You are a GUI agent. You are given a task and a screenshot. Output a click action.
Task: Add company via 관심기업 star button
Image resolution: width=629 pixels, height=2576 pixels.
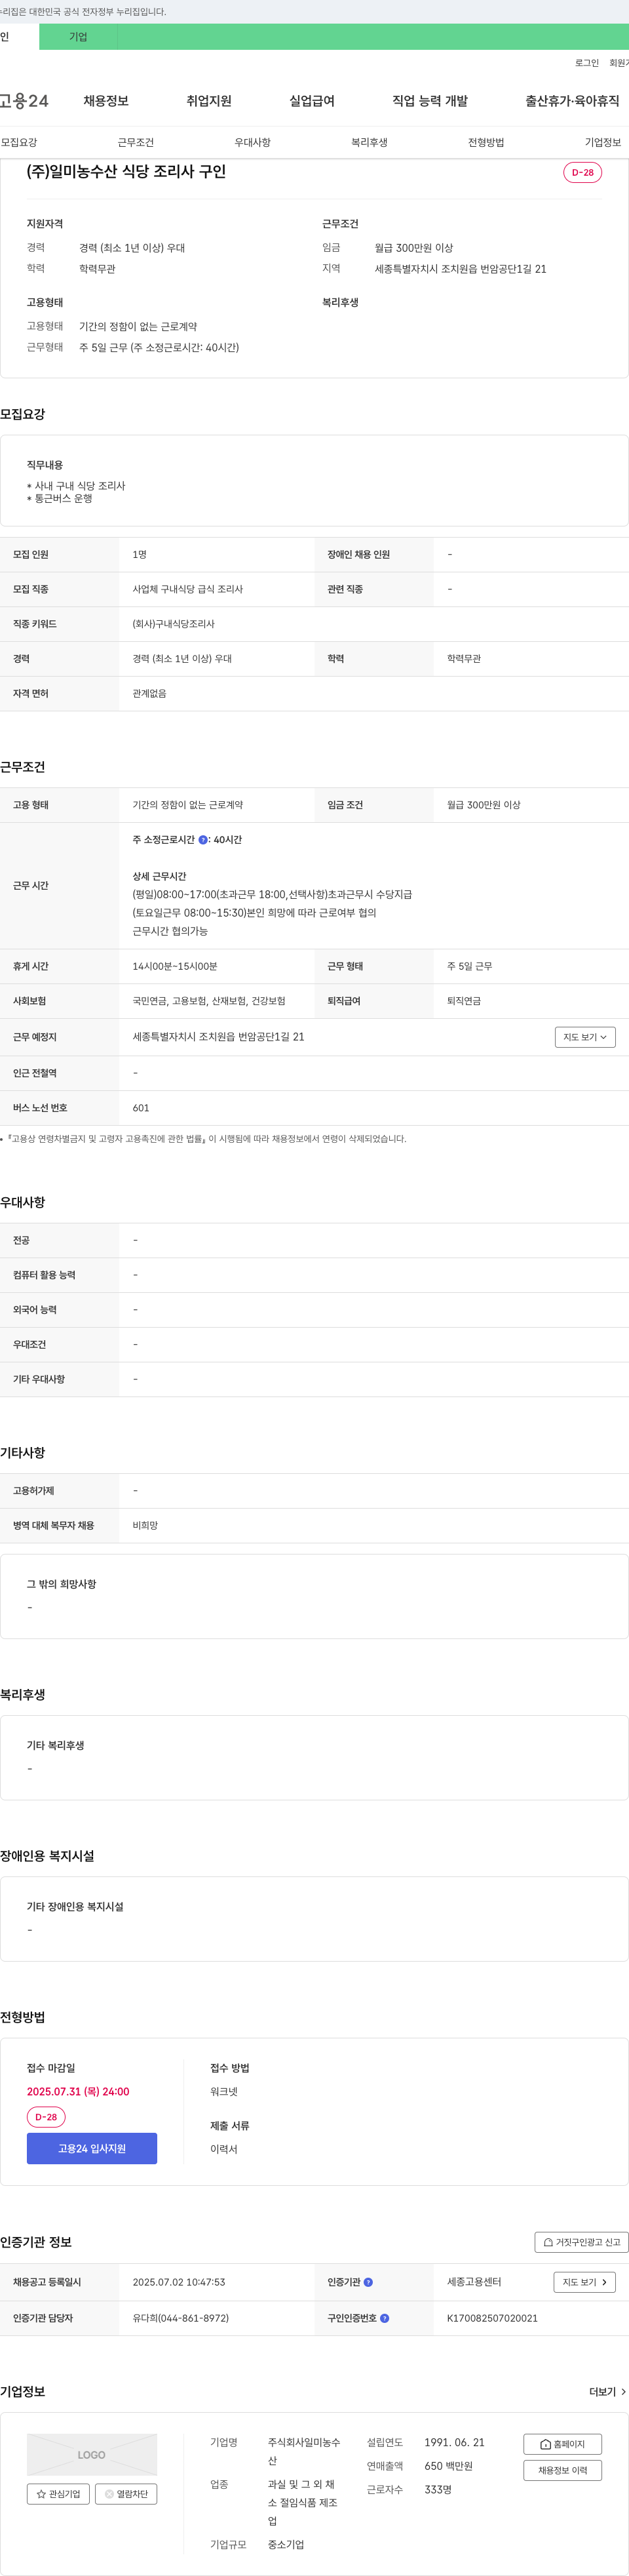point(58,2494)
